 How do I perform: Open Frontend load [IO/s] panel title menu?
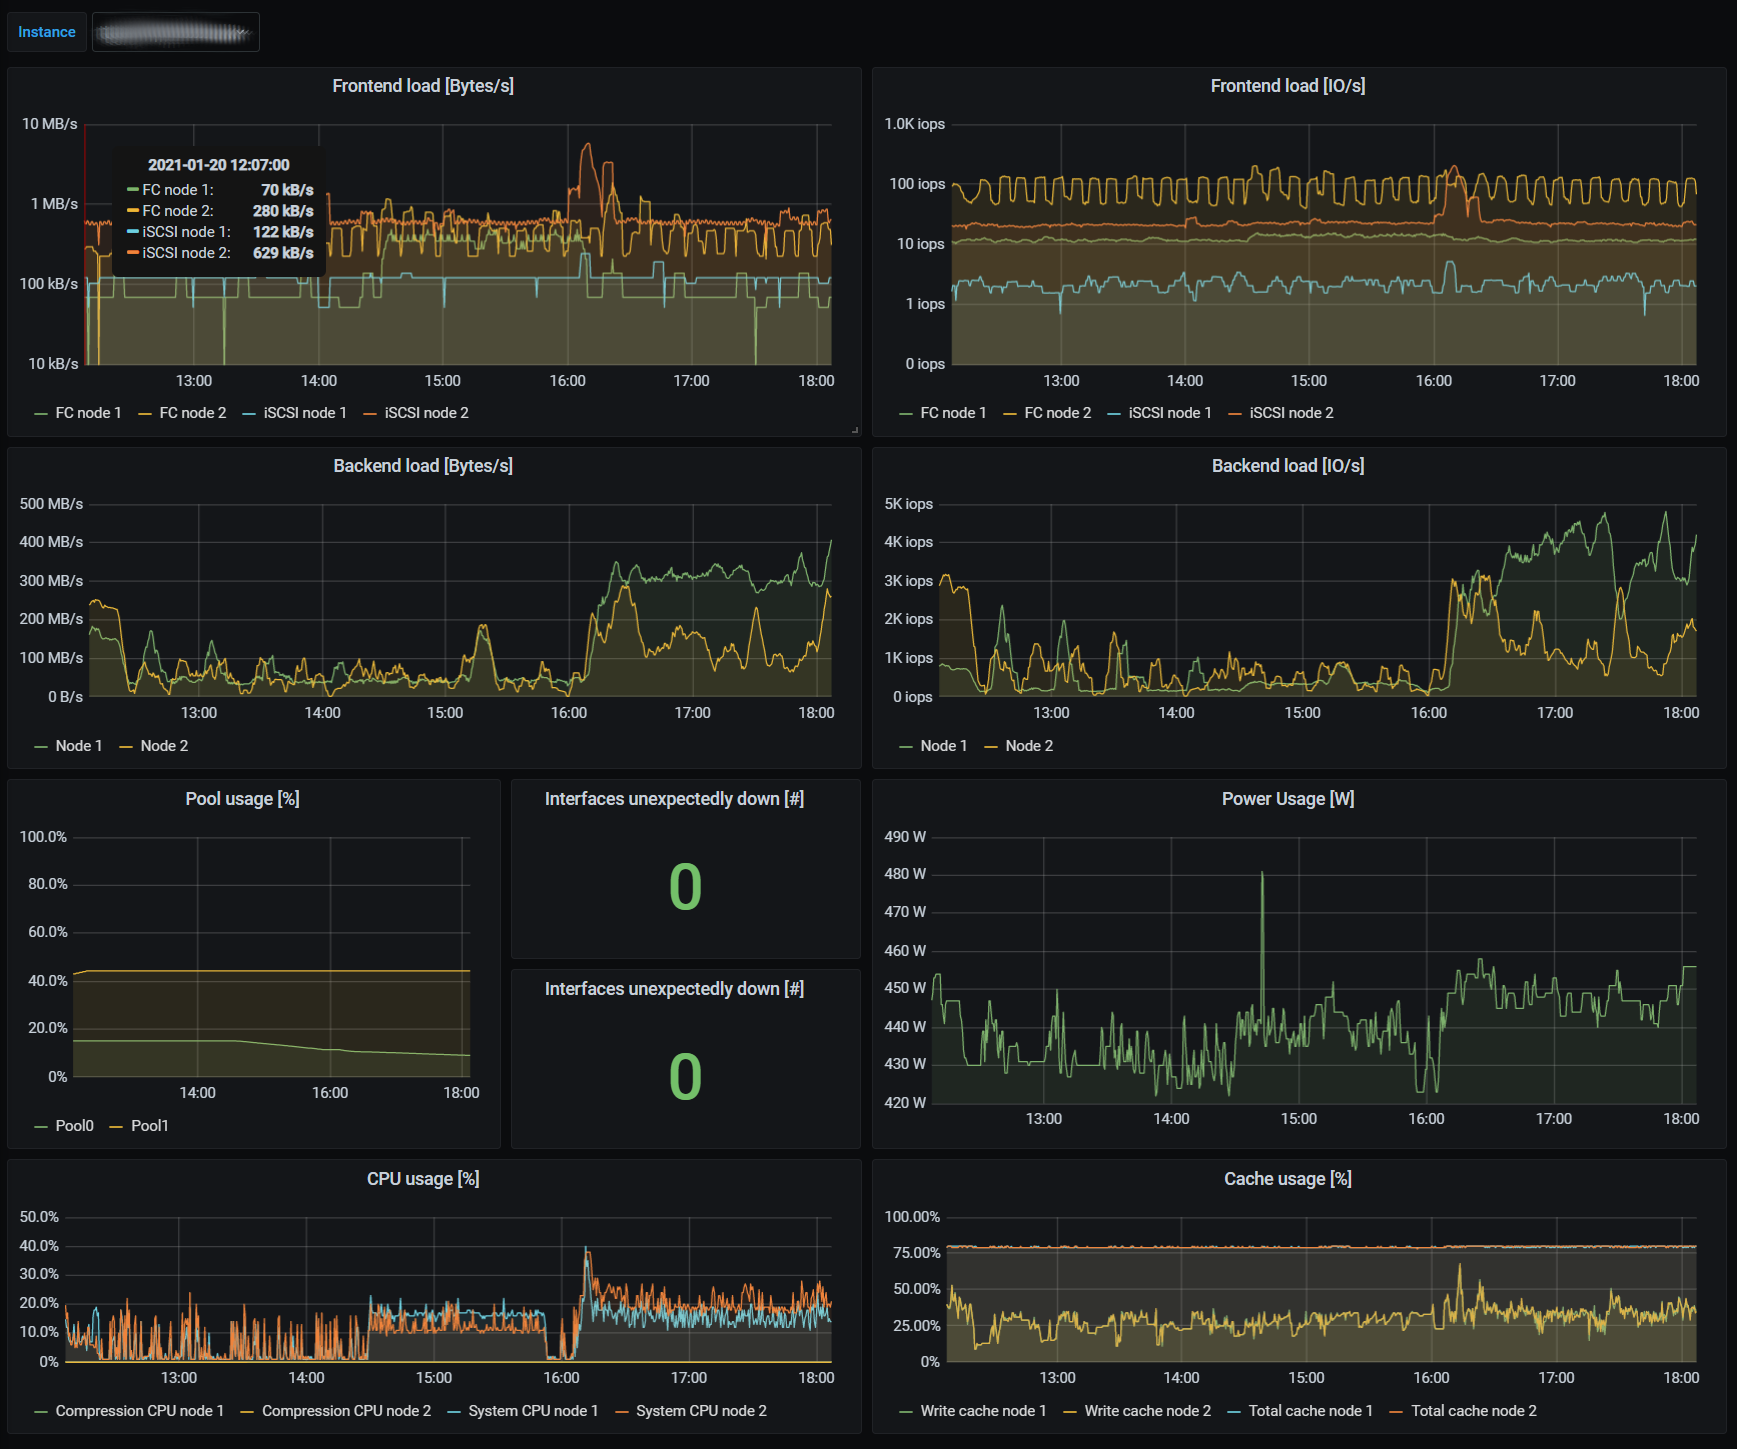(1288, 86)
